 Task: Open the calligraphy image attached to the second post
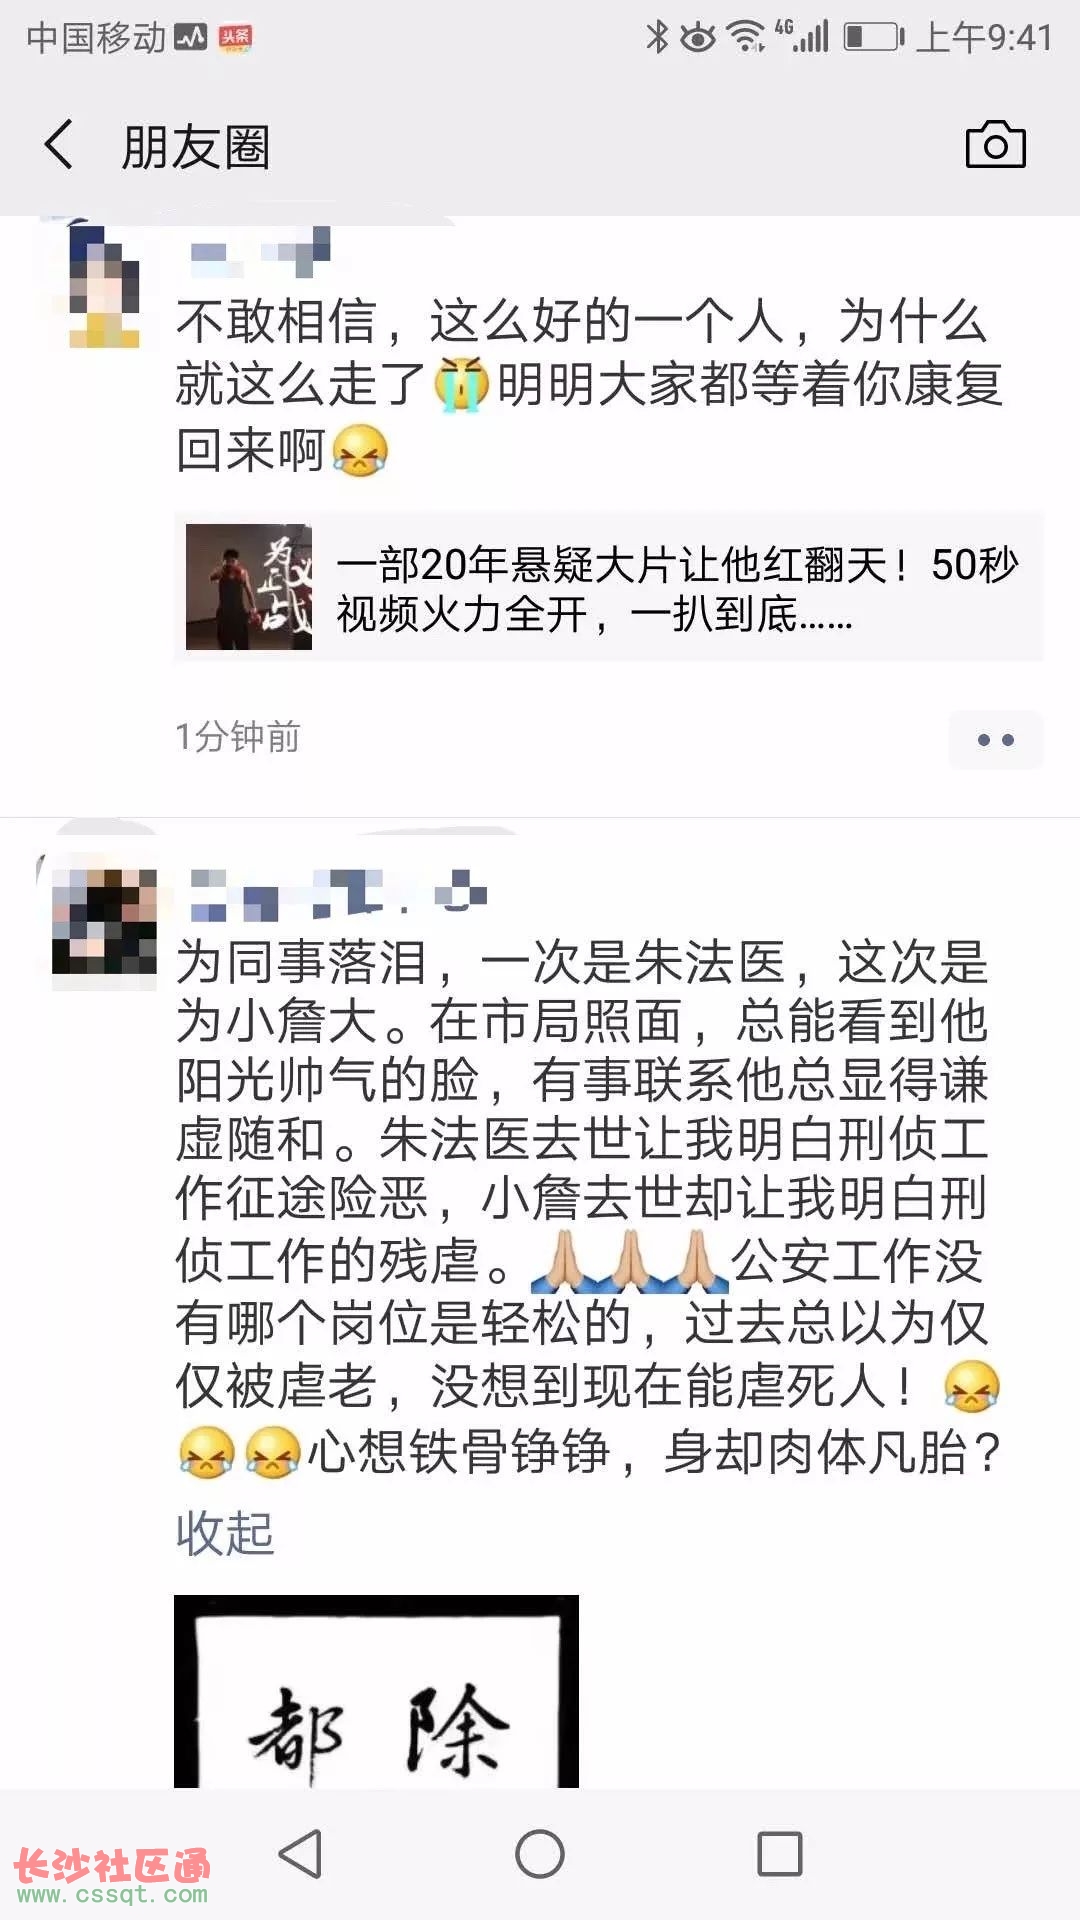[x=376, y=1691]
